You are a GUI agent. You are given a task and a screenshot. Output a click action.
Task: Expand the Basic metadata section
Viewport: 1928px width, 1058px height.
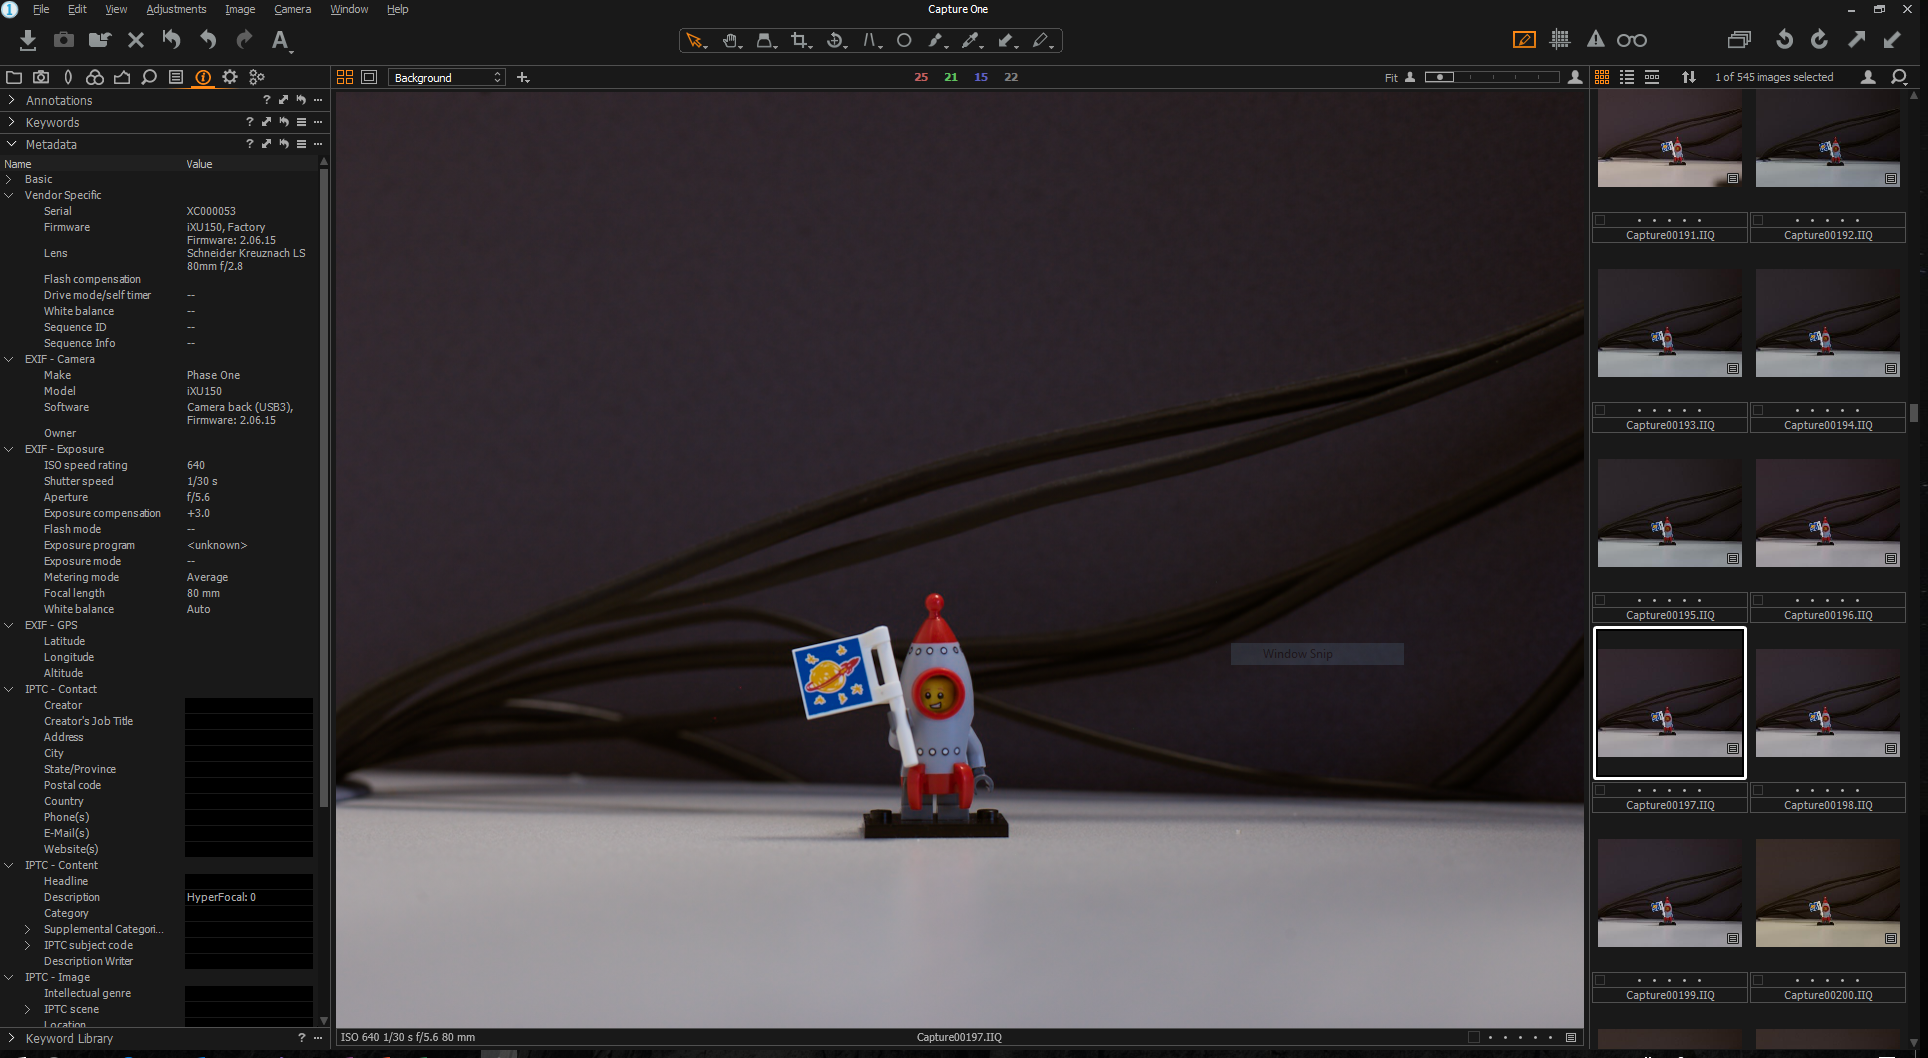click(x=10, y=179)
